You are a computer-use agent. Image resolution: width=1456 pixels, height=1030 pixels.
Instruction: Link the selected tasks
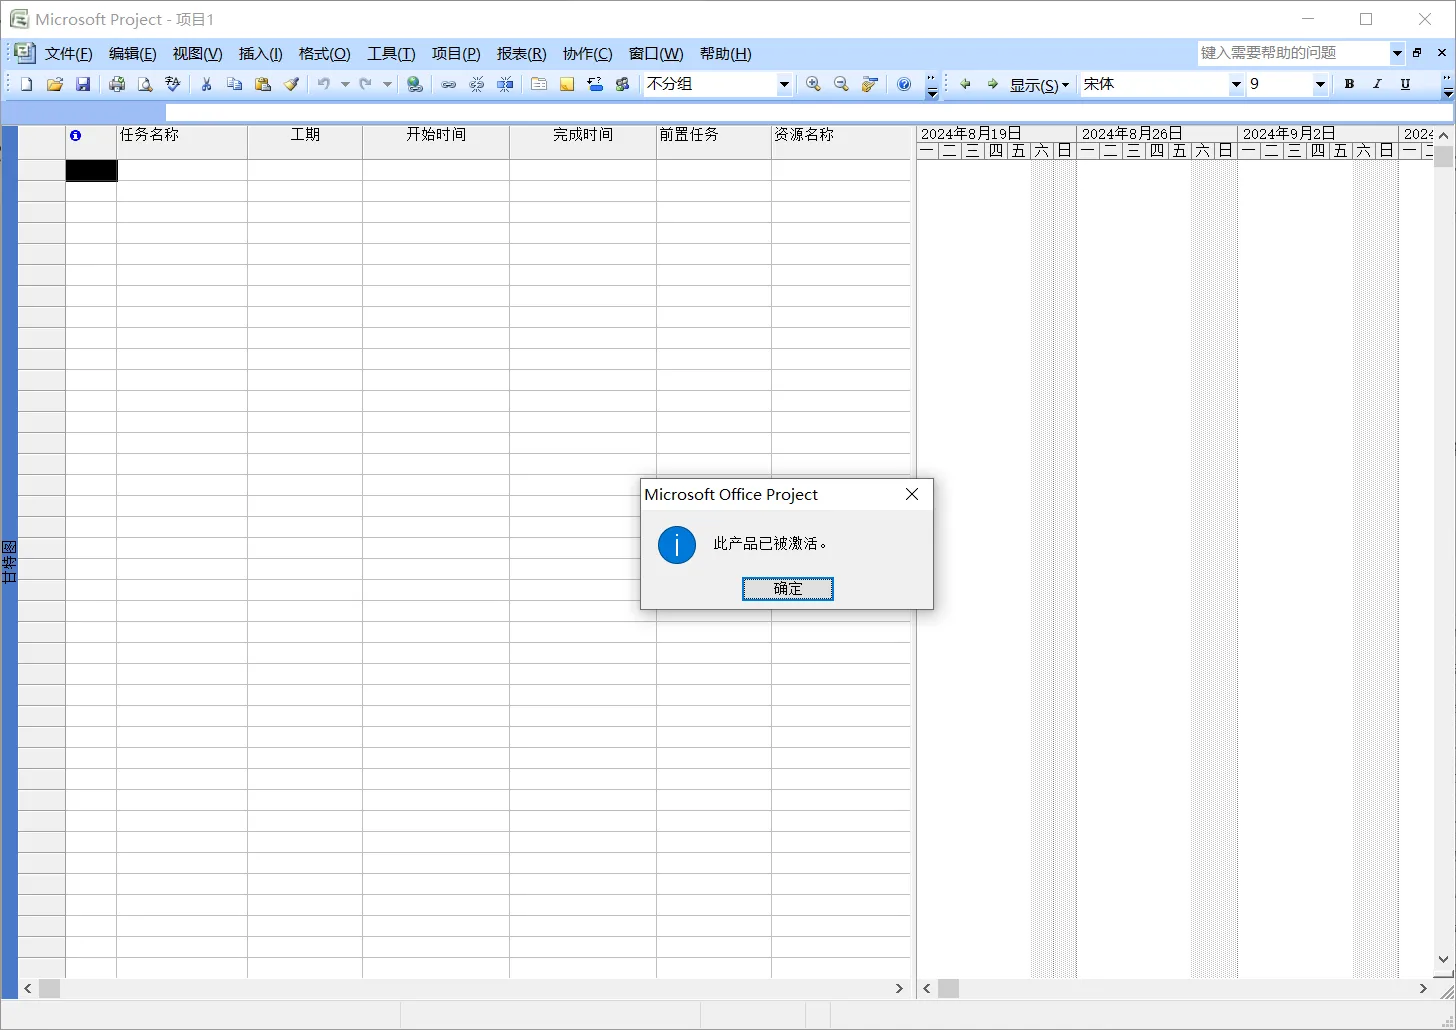tap(449, 85)
